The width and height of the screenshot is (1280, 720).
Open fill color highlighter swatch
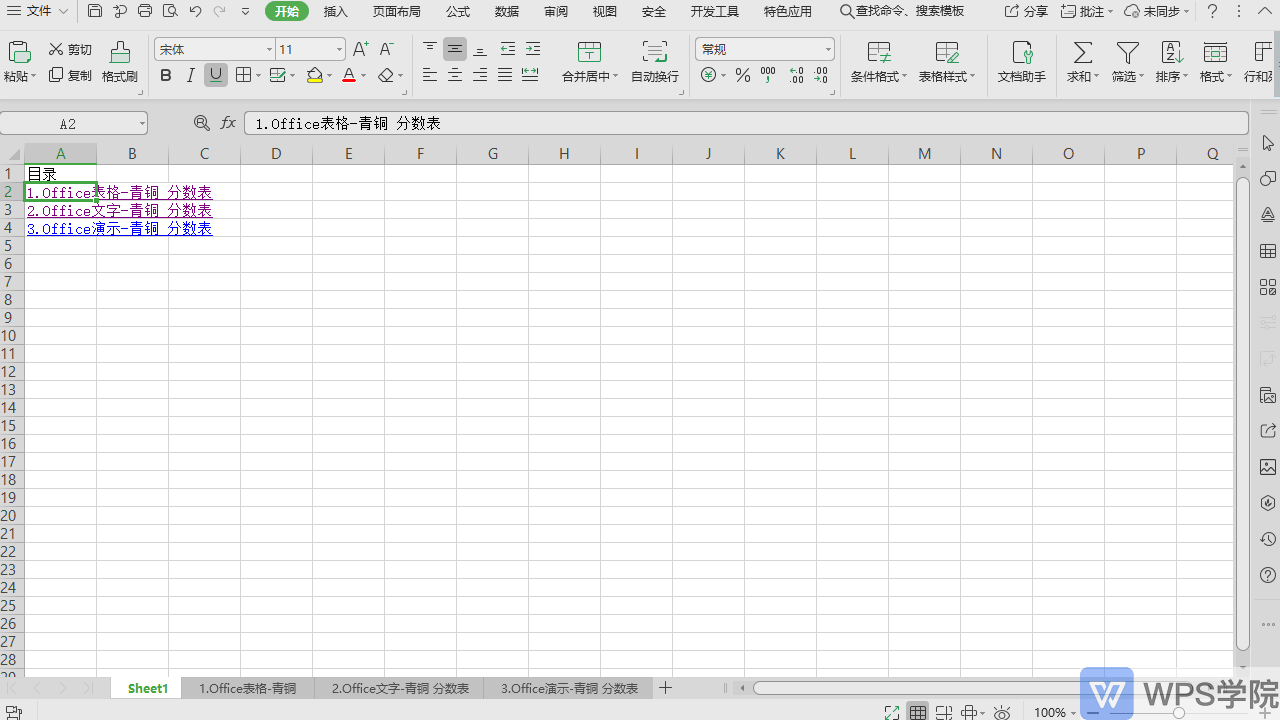(x=315, y=75)
